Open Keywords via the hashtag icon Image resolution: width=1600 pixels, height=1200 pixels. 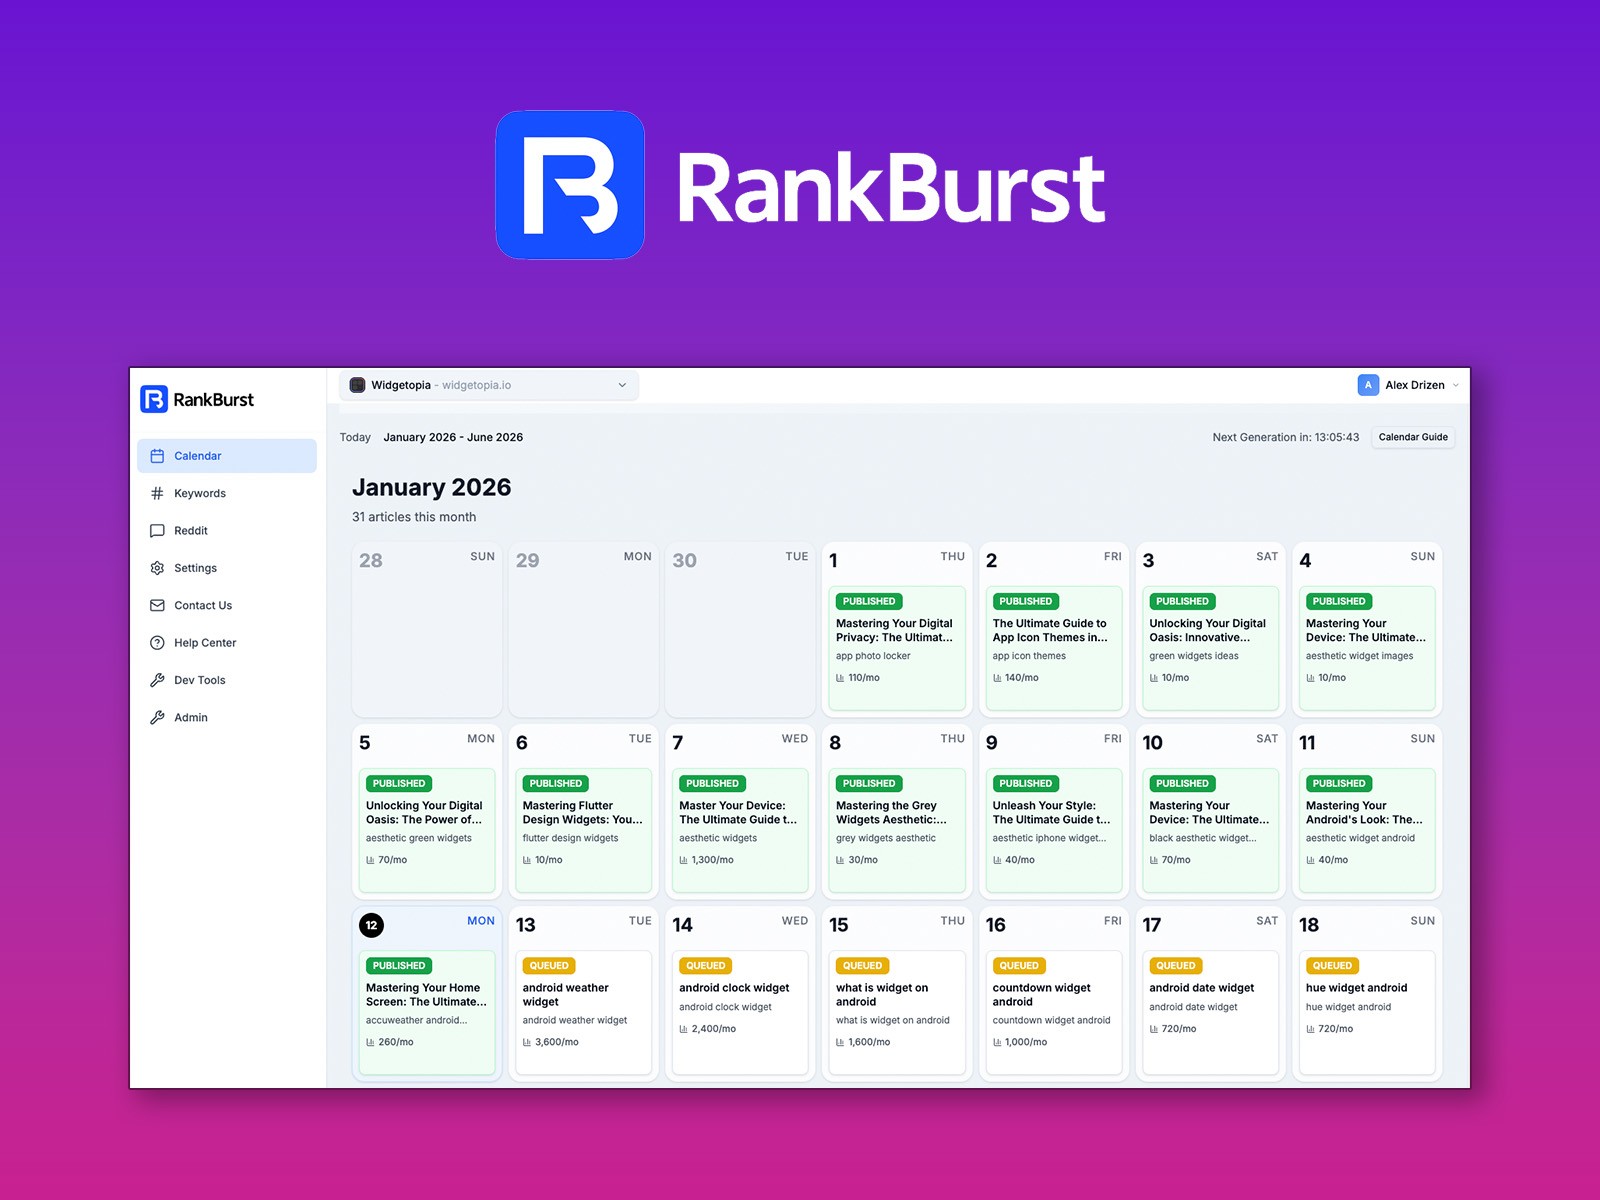click(x=157, y=493)
